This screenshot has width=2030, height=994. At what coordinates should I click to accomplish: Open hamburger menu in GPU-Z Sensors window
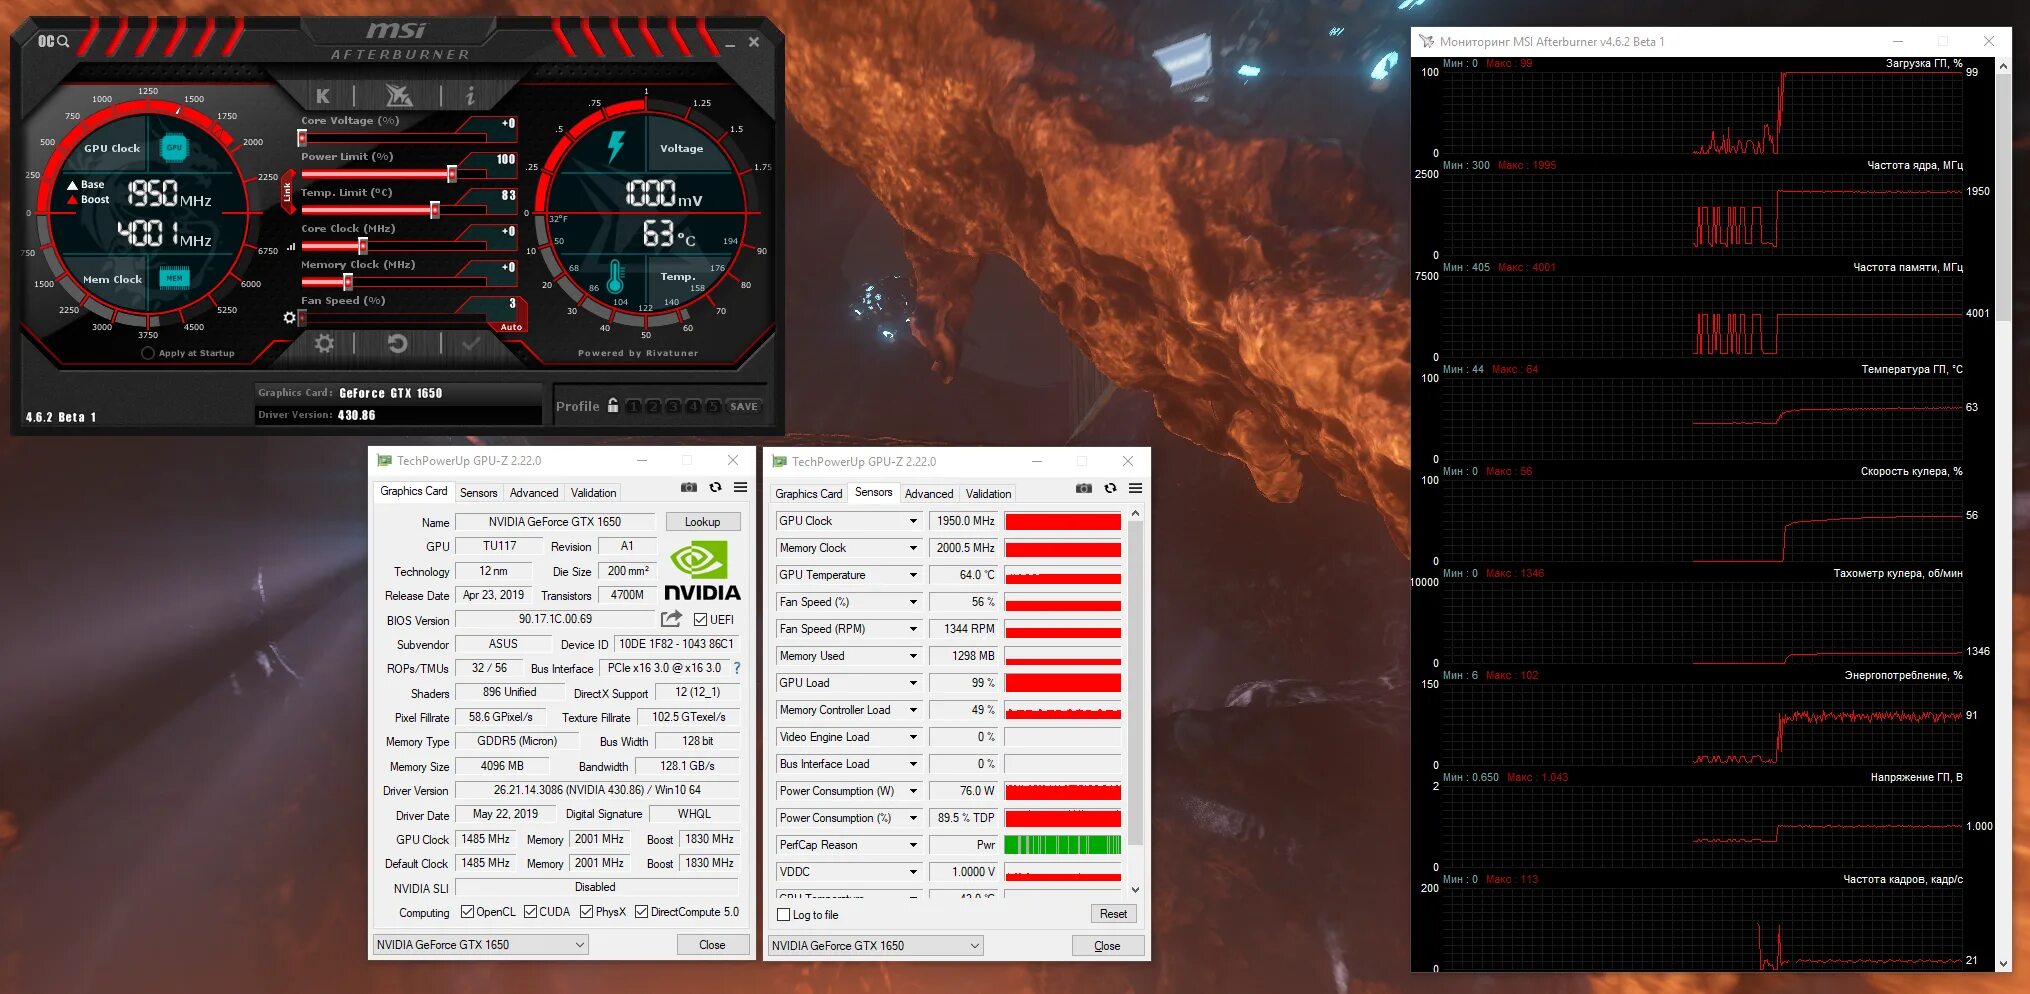[1135, 488]
